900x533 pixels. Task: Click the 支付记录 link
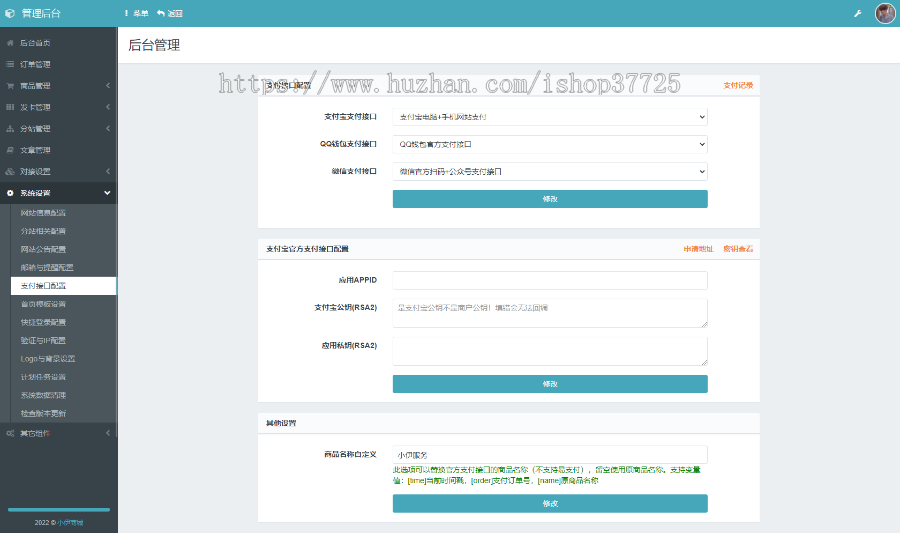[738, 86]
